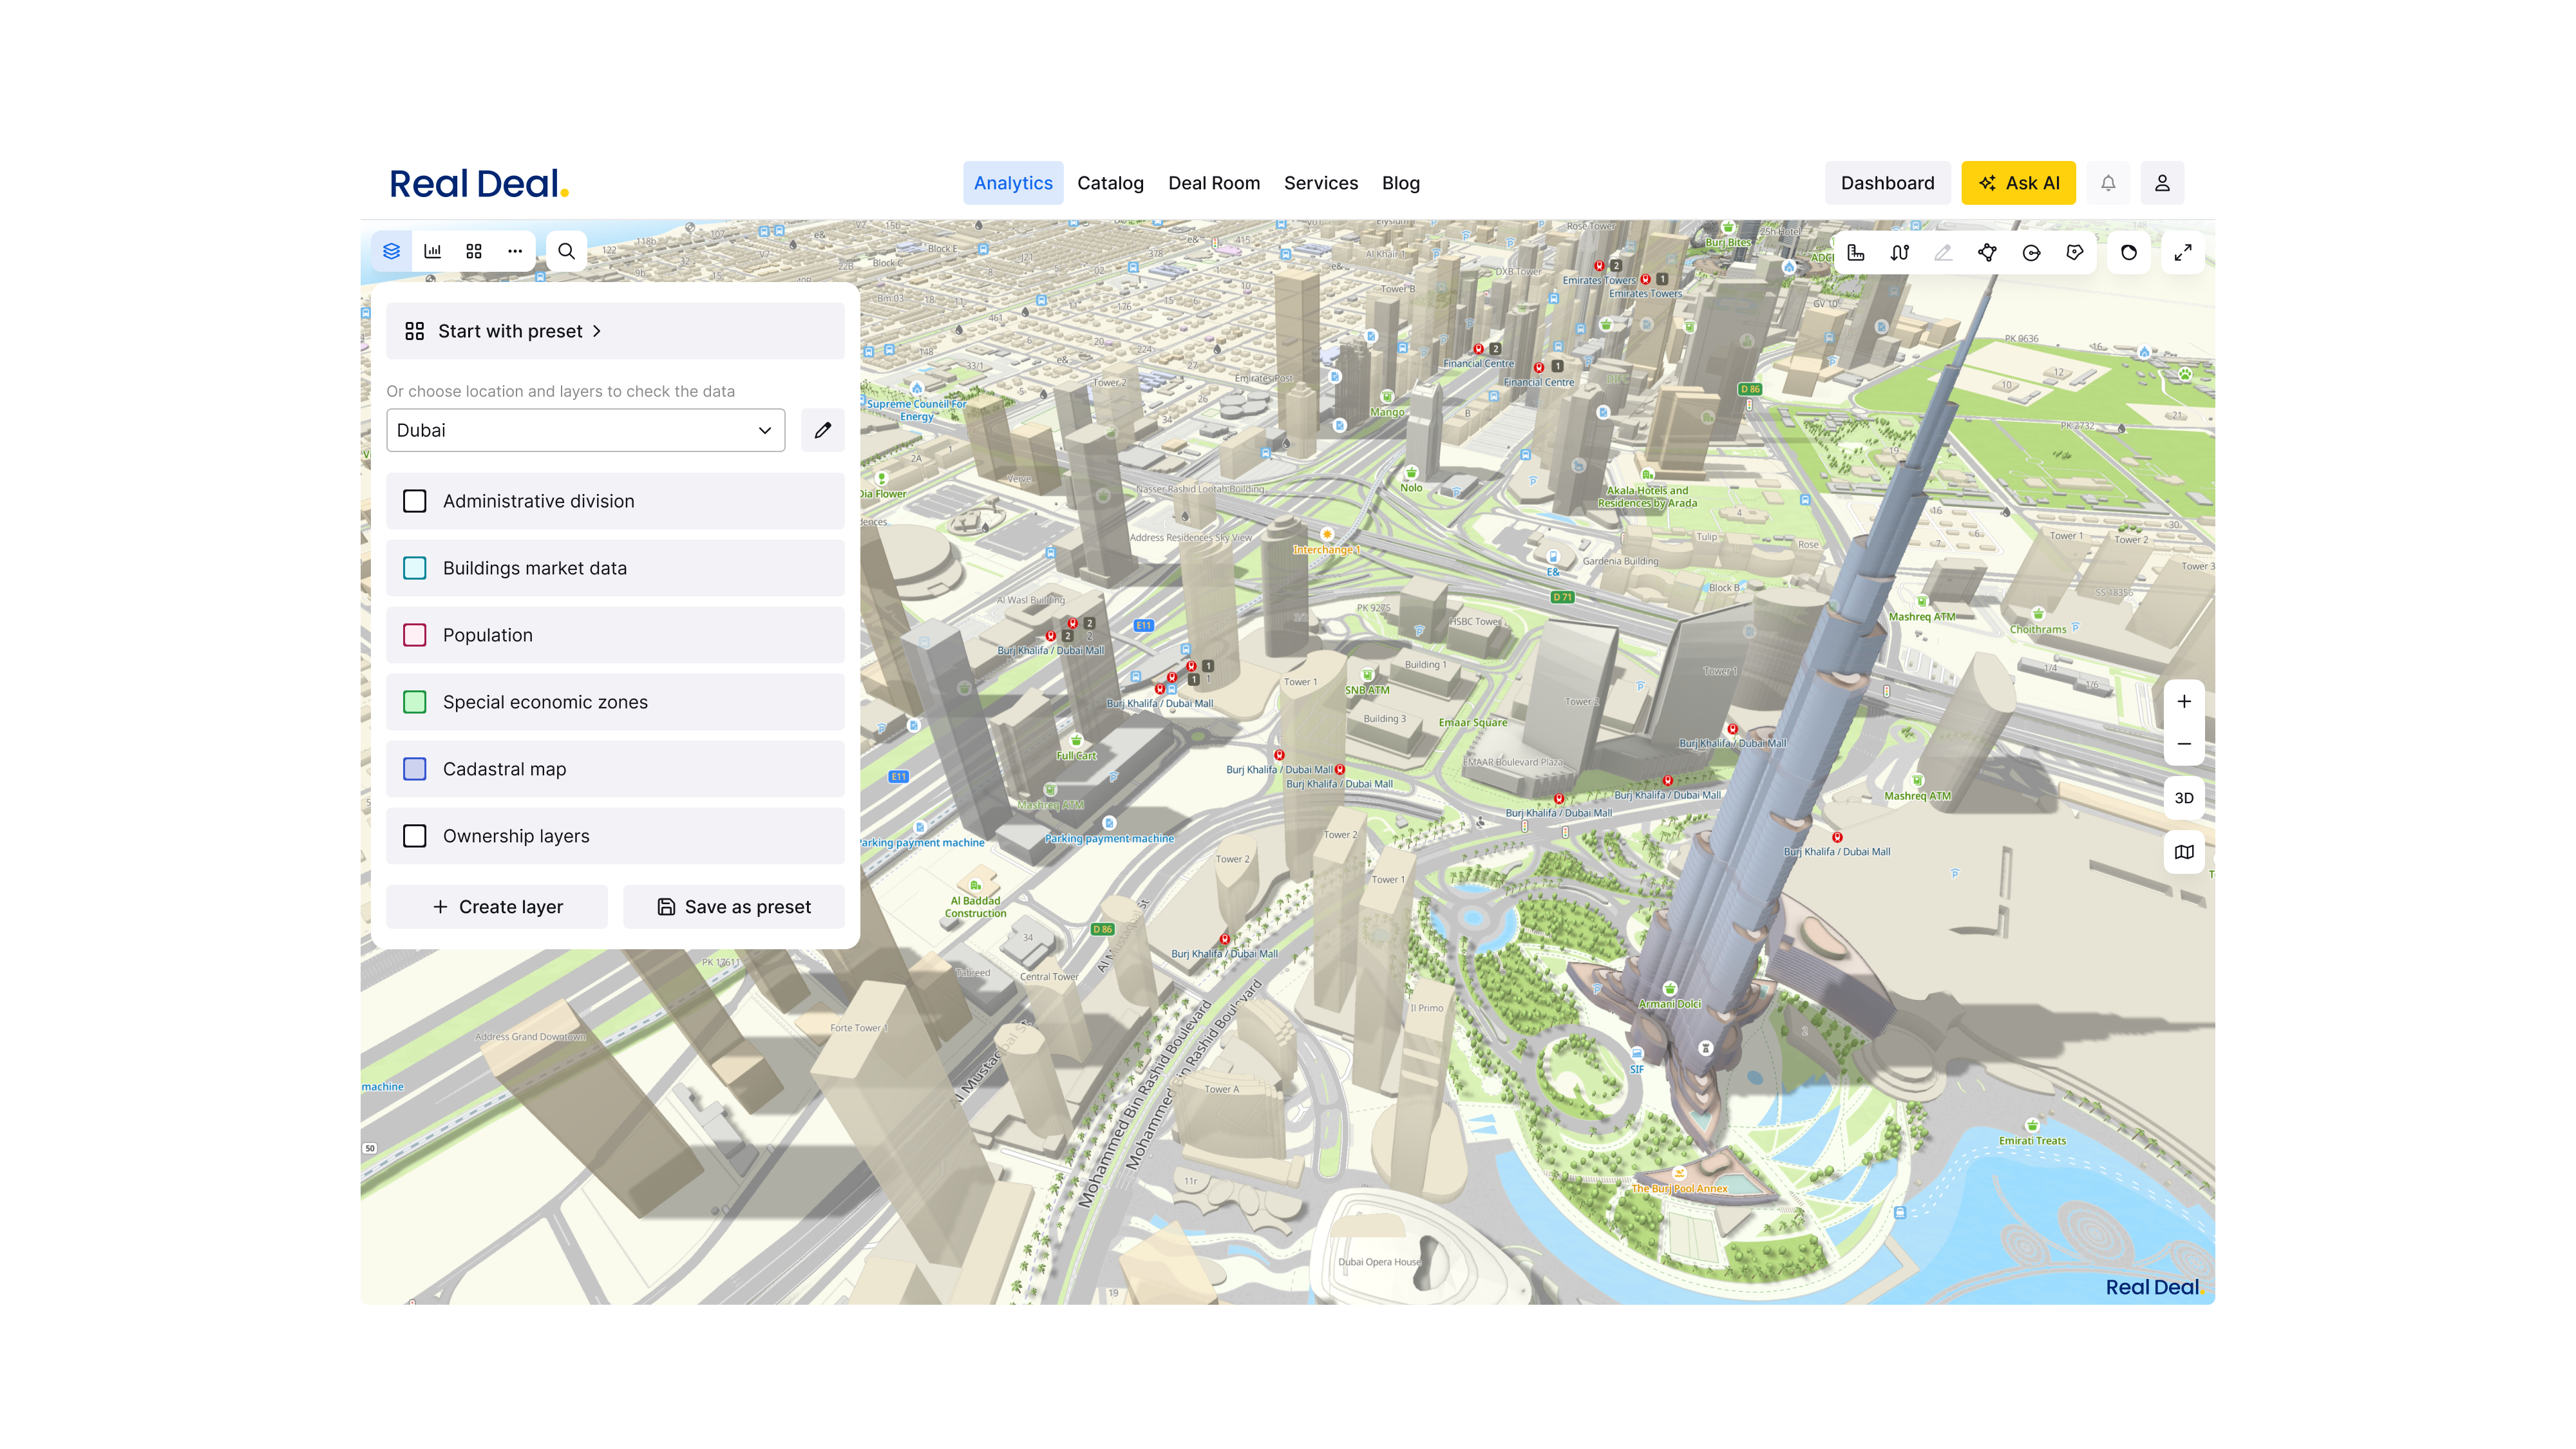Image resolution: width=2576 pixels, height=1449 pixels.
Task: Toggle map theme contrast button
Action: click(x=2129, y=253)
